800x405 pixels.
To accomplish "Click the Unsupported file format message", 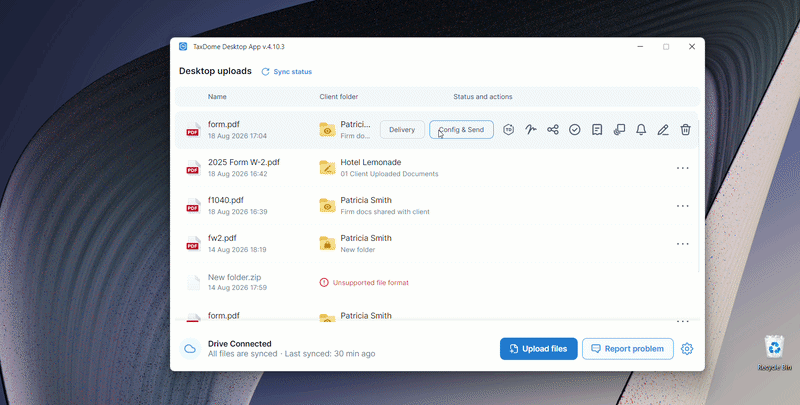I will (371, 282).
